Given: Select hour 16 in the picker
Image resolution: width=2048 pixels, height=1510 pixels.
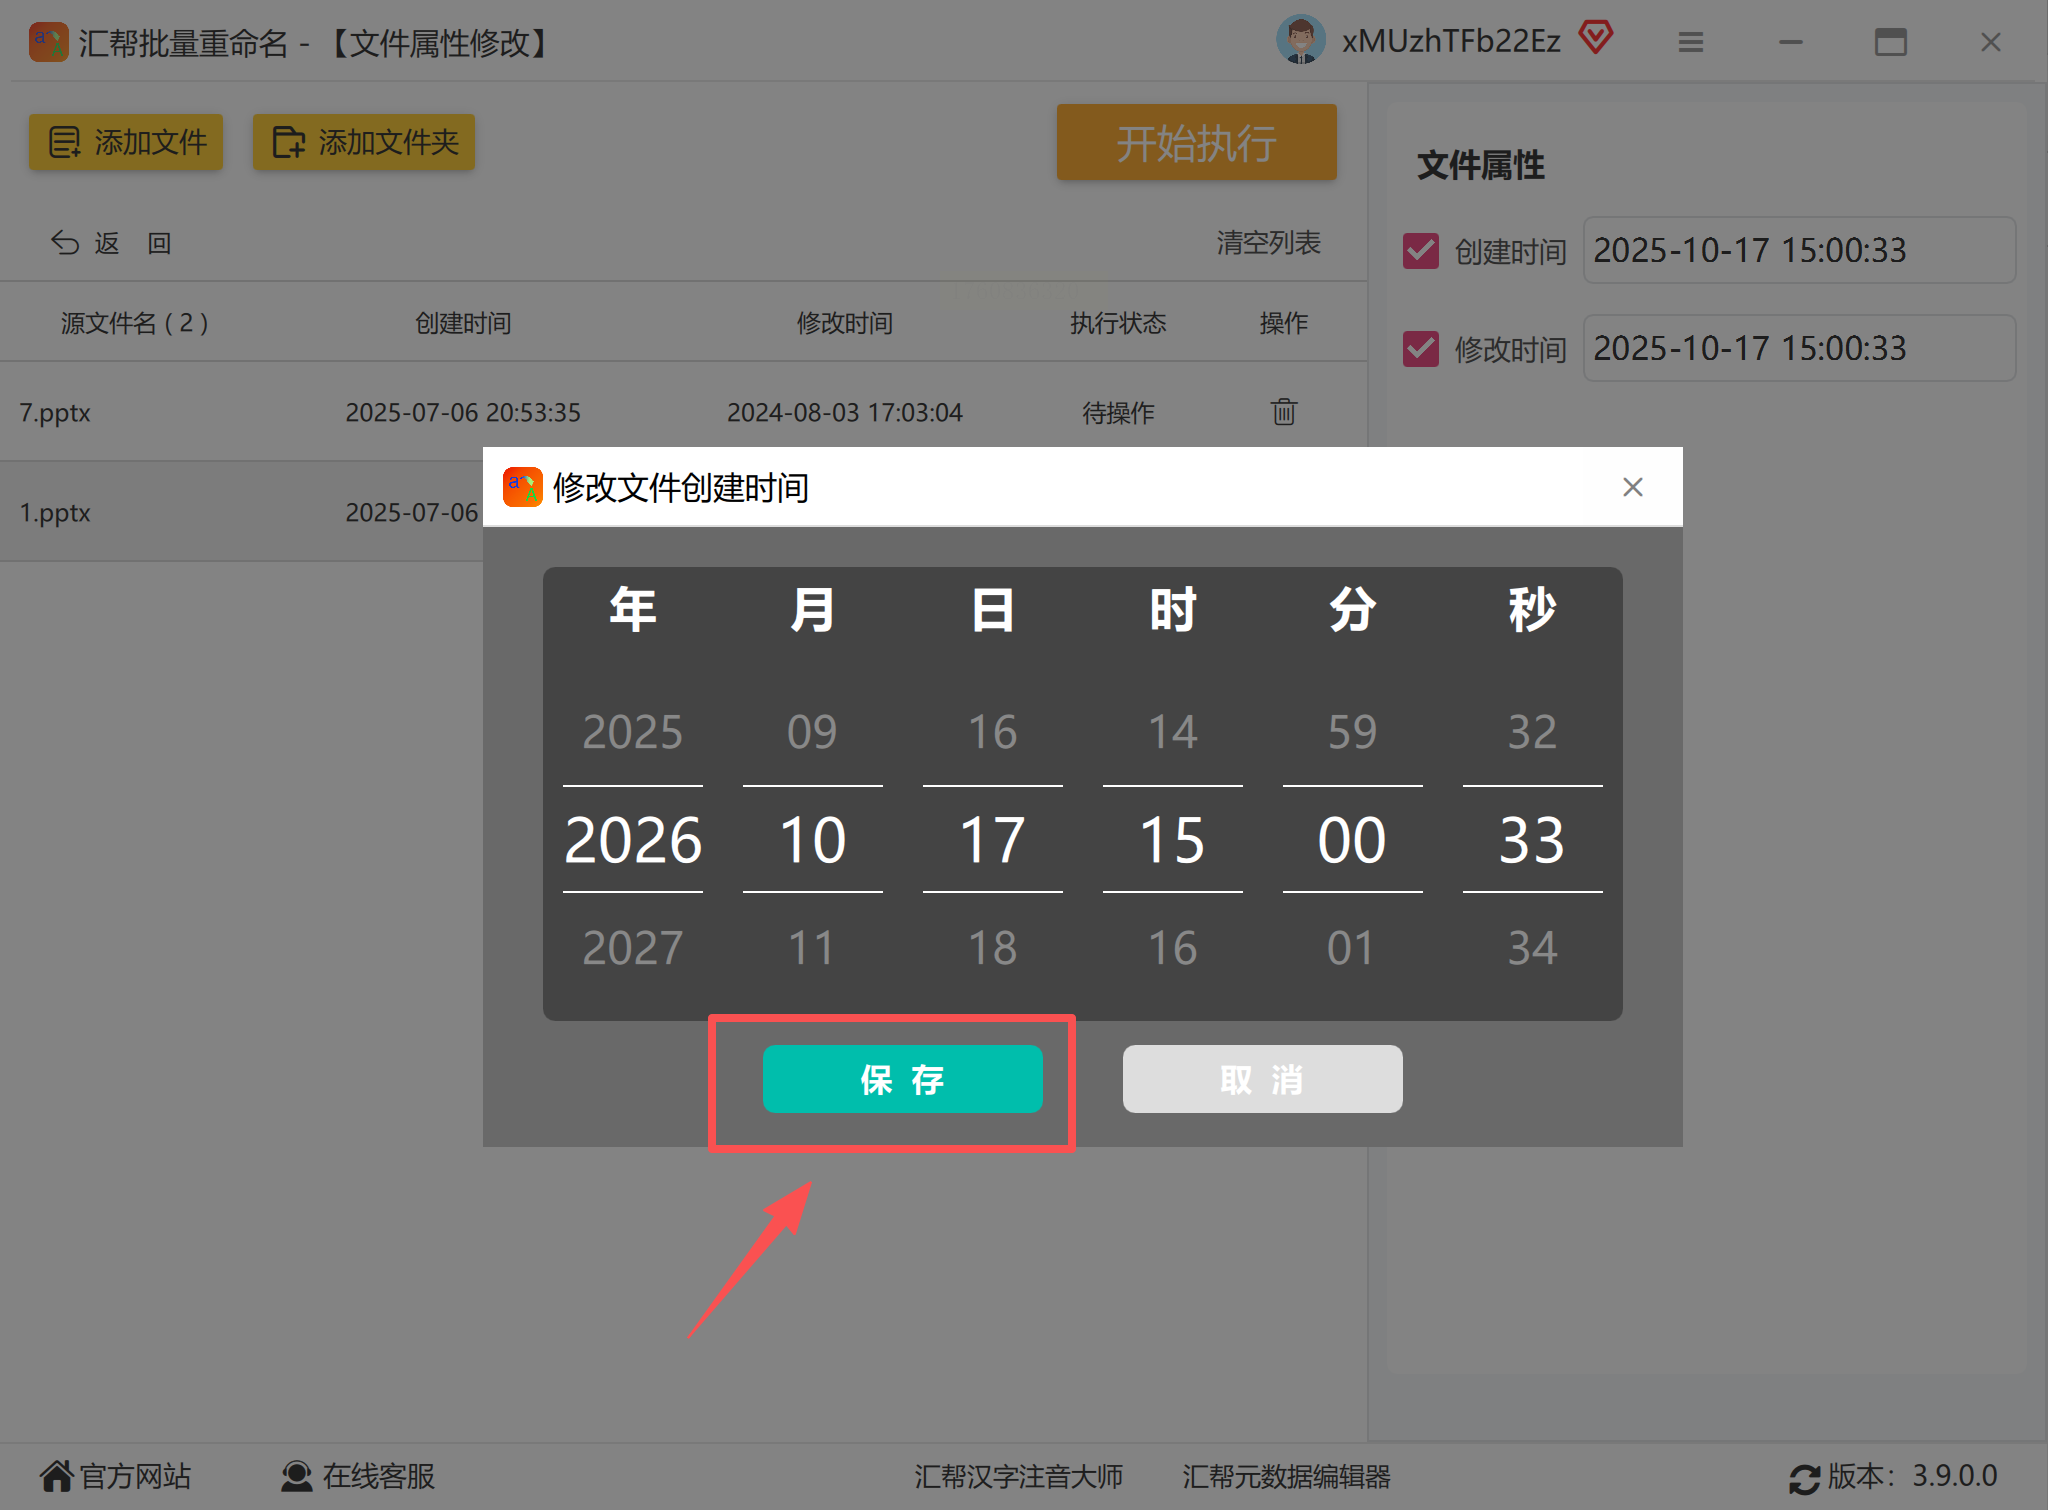Looking at the screenshot, I should coord(1172,947).
